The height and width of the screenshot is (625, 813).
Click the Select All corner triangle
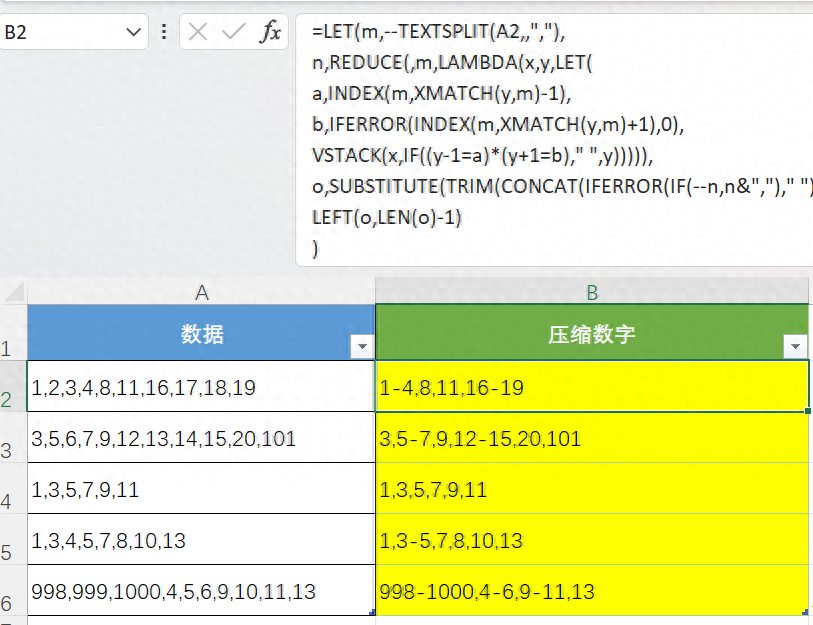14,293
